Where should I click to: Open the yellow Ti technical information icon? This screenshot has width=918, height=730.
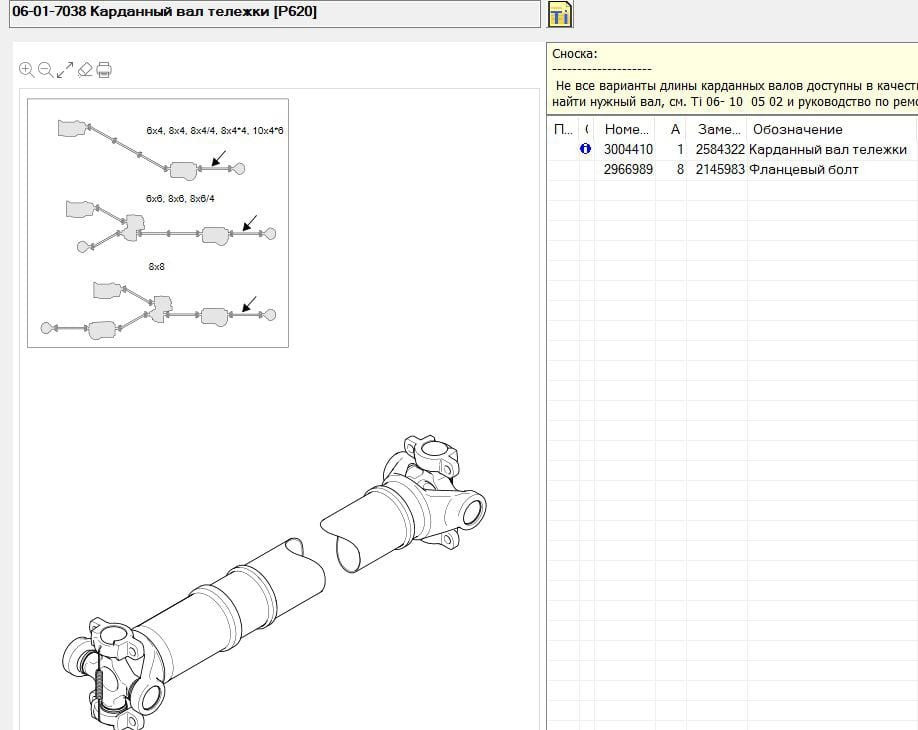pyautogui.click(x=560, y=14)
